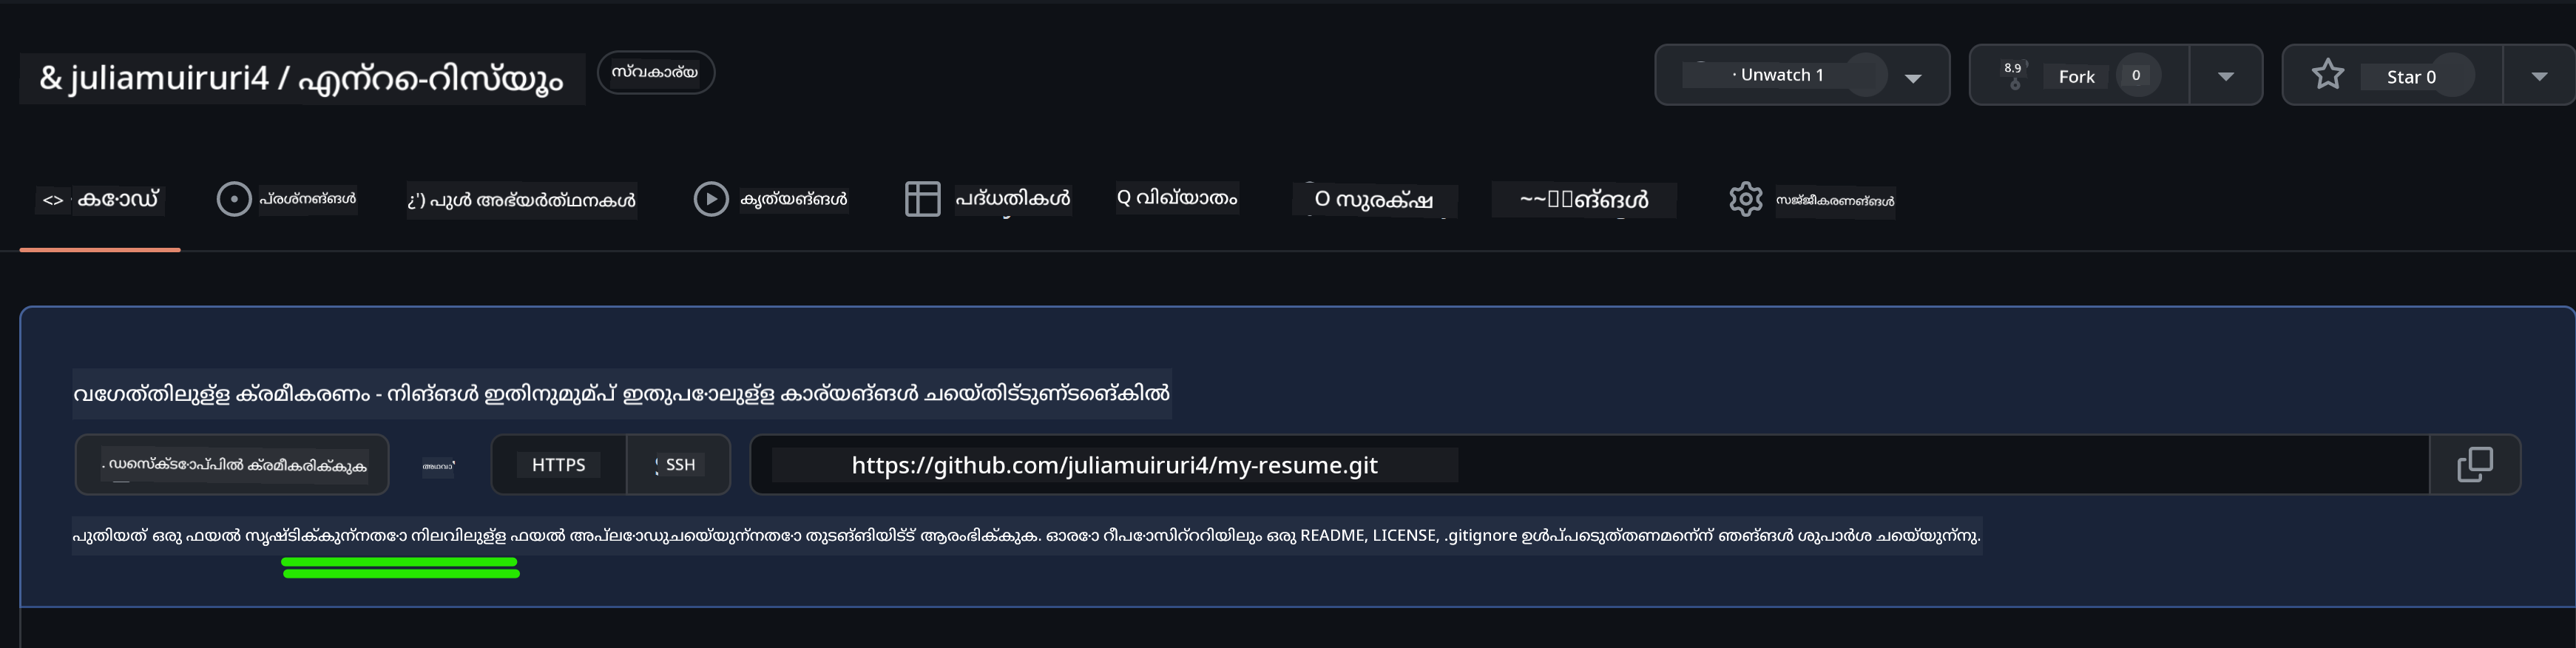Click the Issues circle-dot icon
The height and width of the screenshot is (648, 2576).
(234, 199)
